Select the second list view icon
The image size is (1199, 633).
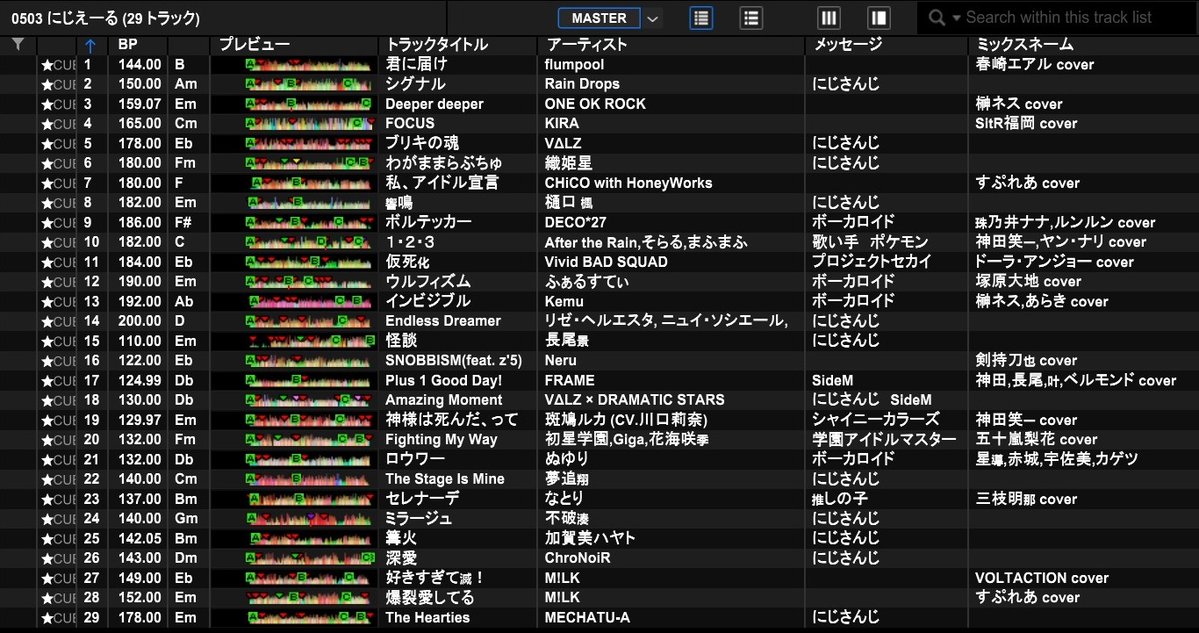(751, 18)
